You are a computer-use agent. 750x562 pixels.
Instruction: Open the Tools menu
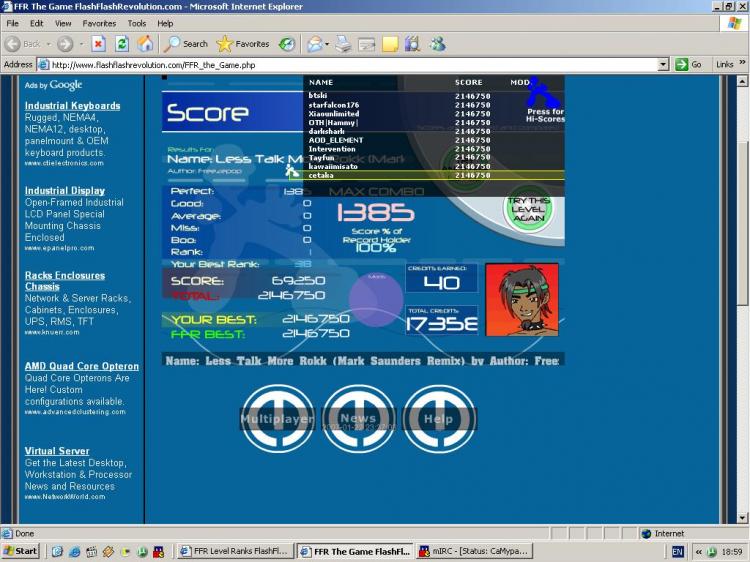[137, 23]
